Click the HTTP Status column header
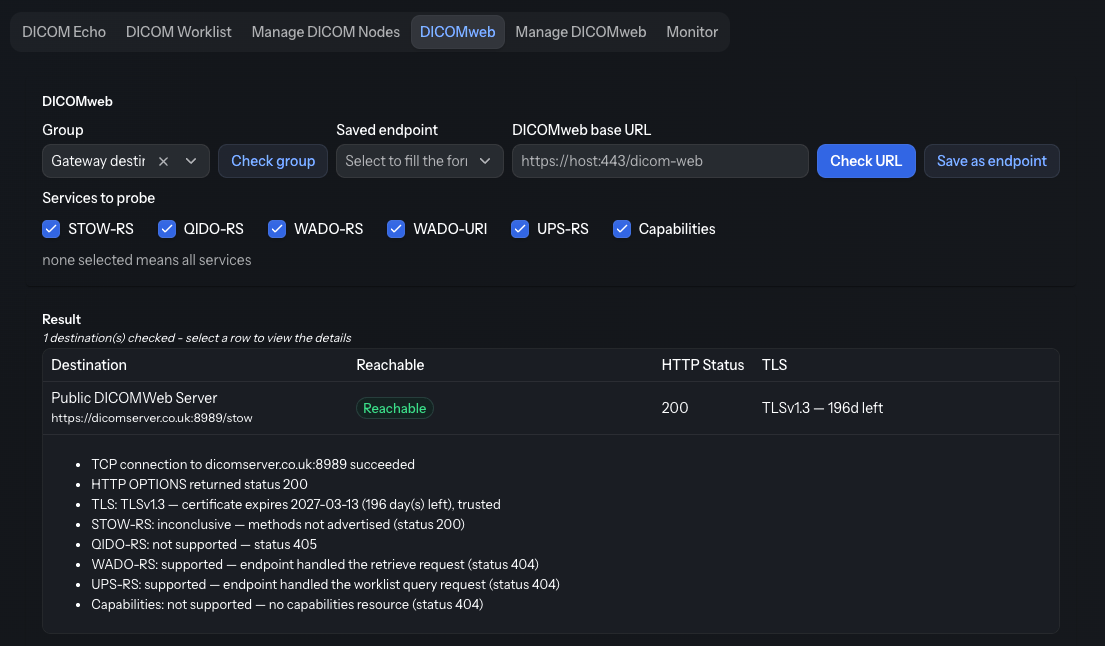This screenshot has width=1105, height=646. pyautogui.click(x=703, y=365)
